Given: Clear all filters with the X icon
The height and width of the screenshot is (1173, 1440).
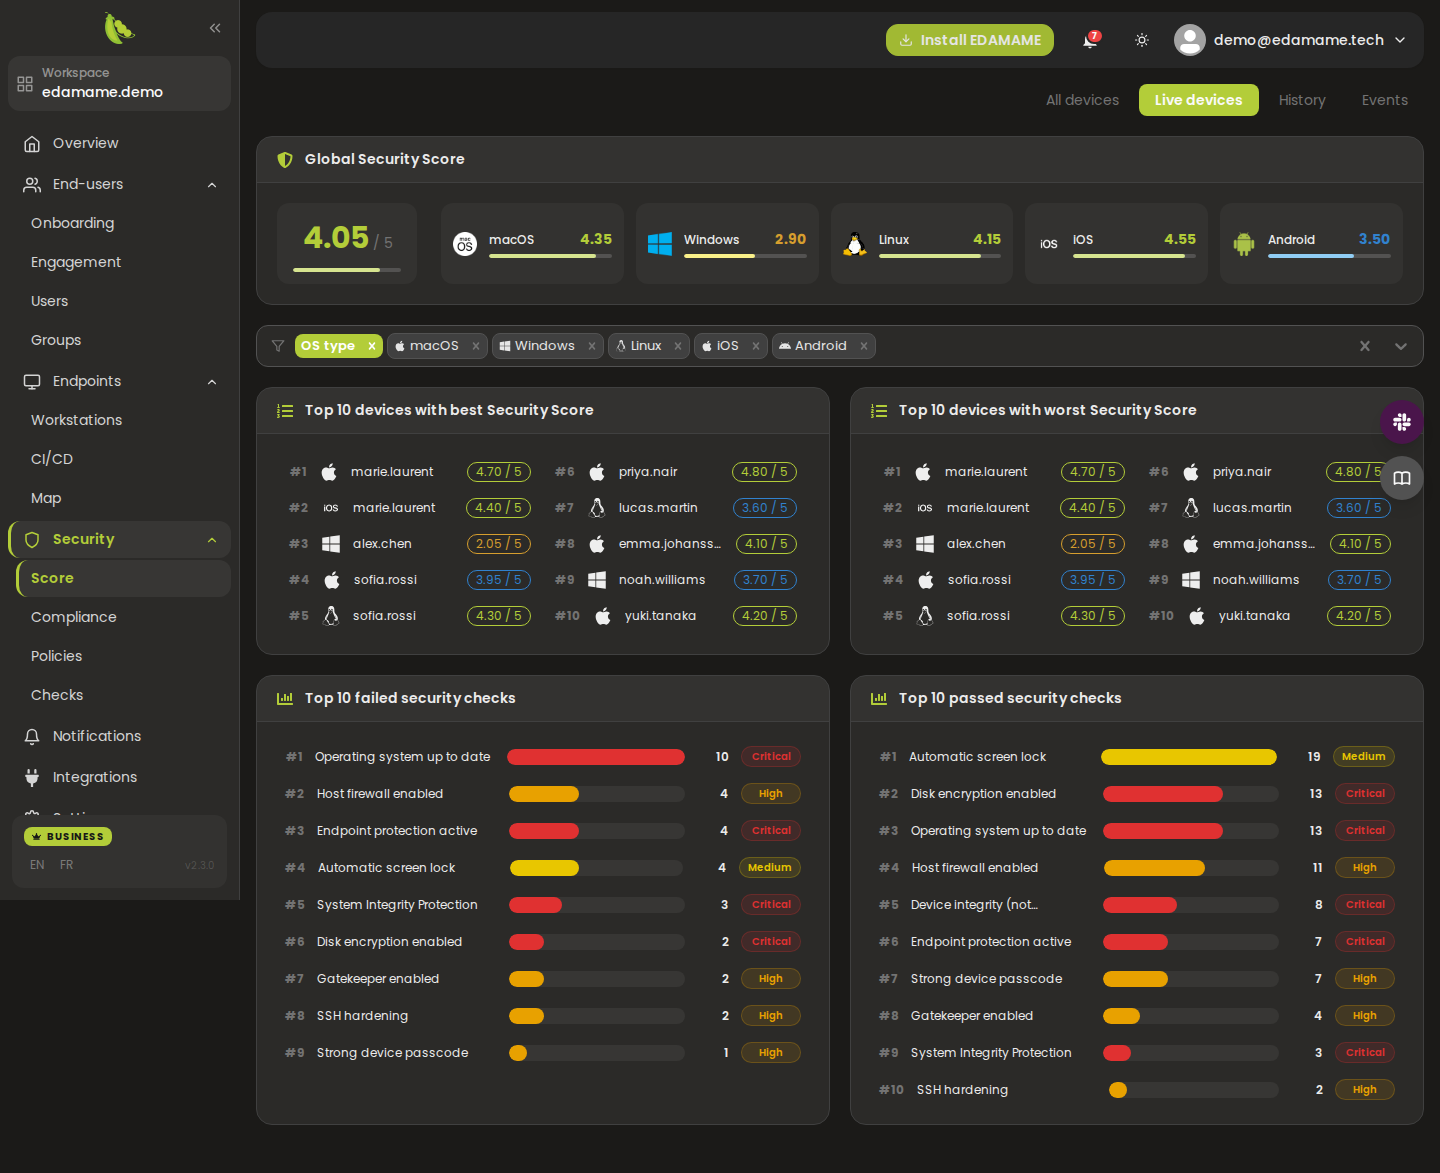Looking at the screenshot, I should (1365, 346).
